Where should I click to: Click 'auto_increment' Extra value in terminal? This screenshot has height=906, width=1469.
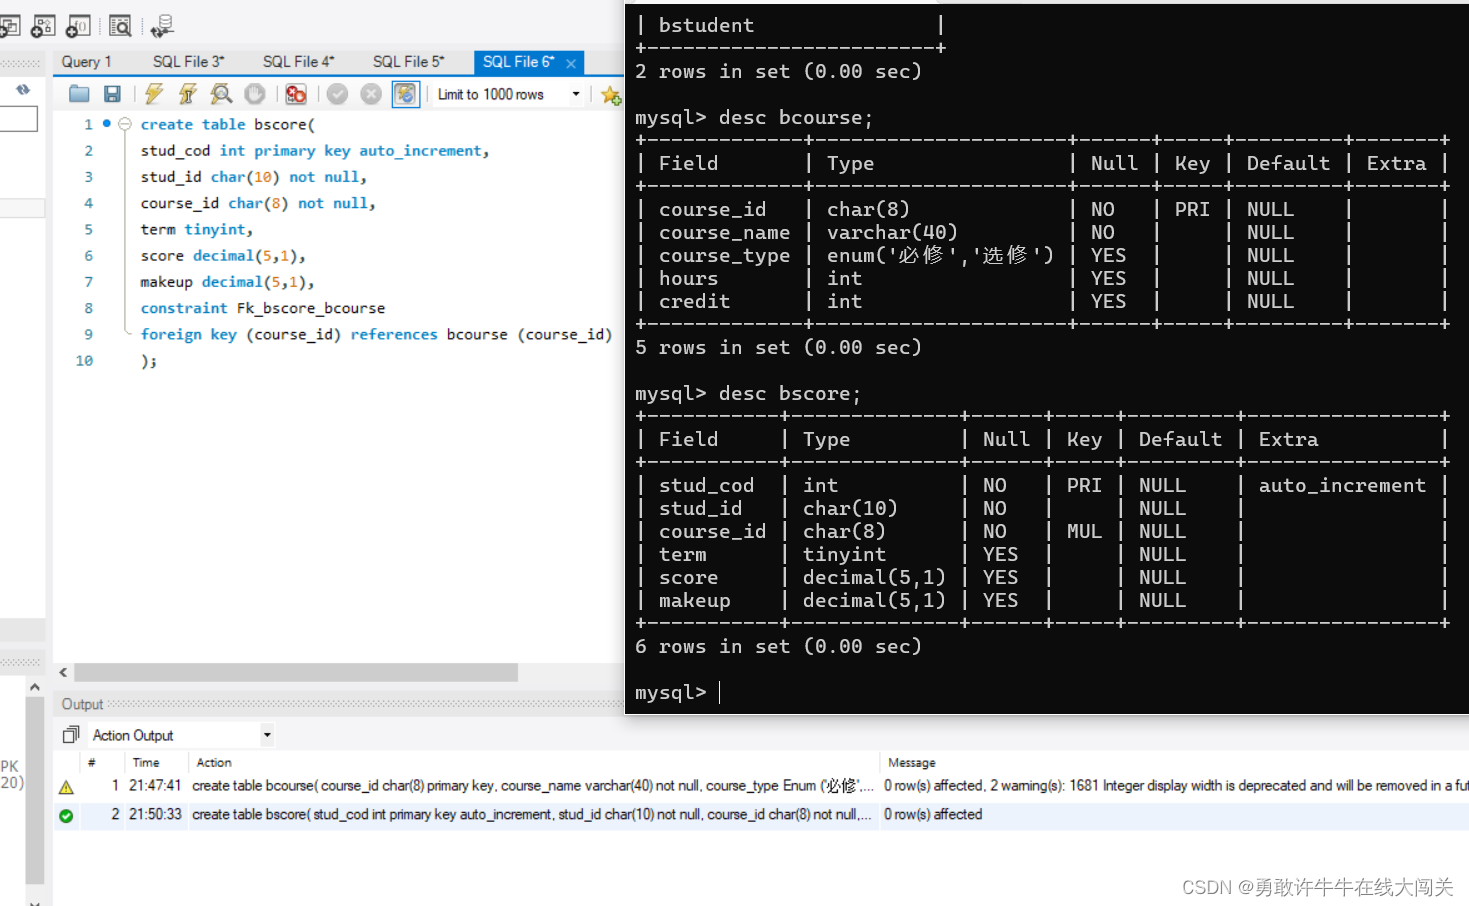1342,486
